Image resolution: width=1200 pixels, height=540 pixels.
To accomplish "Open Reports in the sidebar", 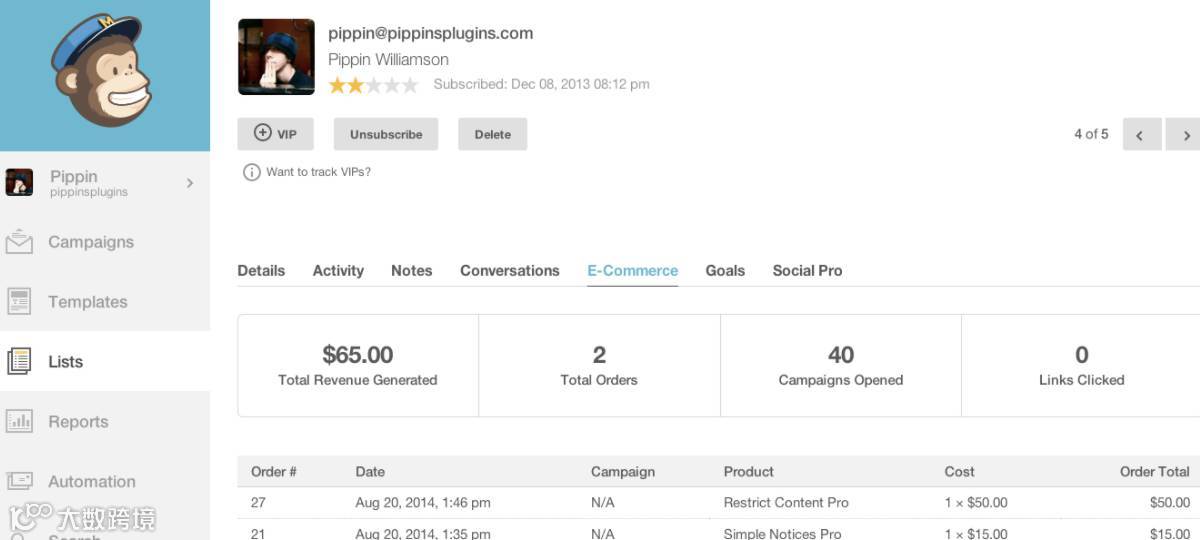I will pos(78,422).
